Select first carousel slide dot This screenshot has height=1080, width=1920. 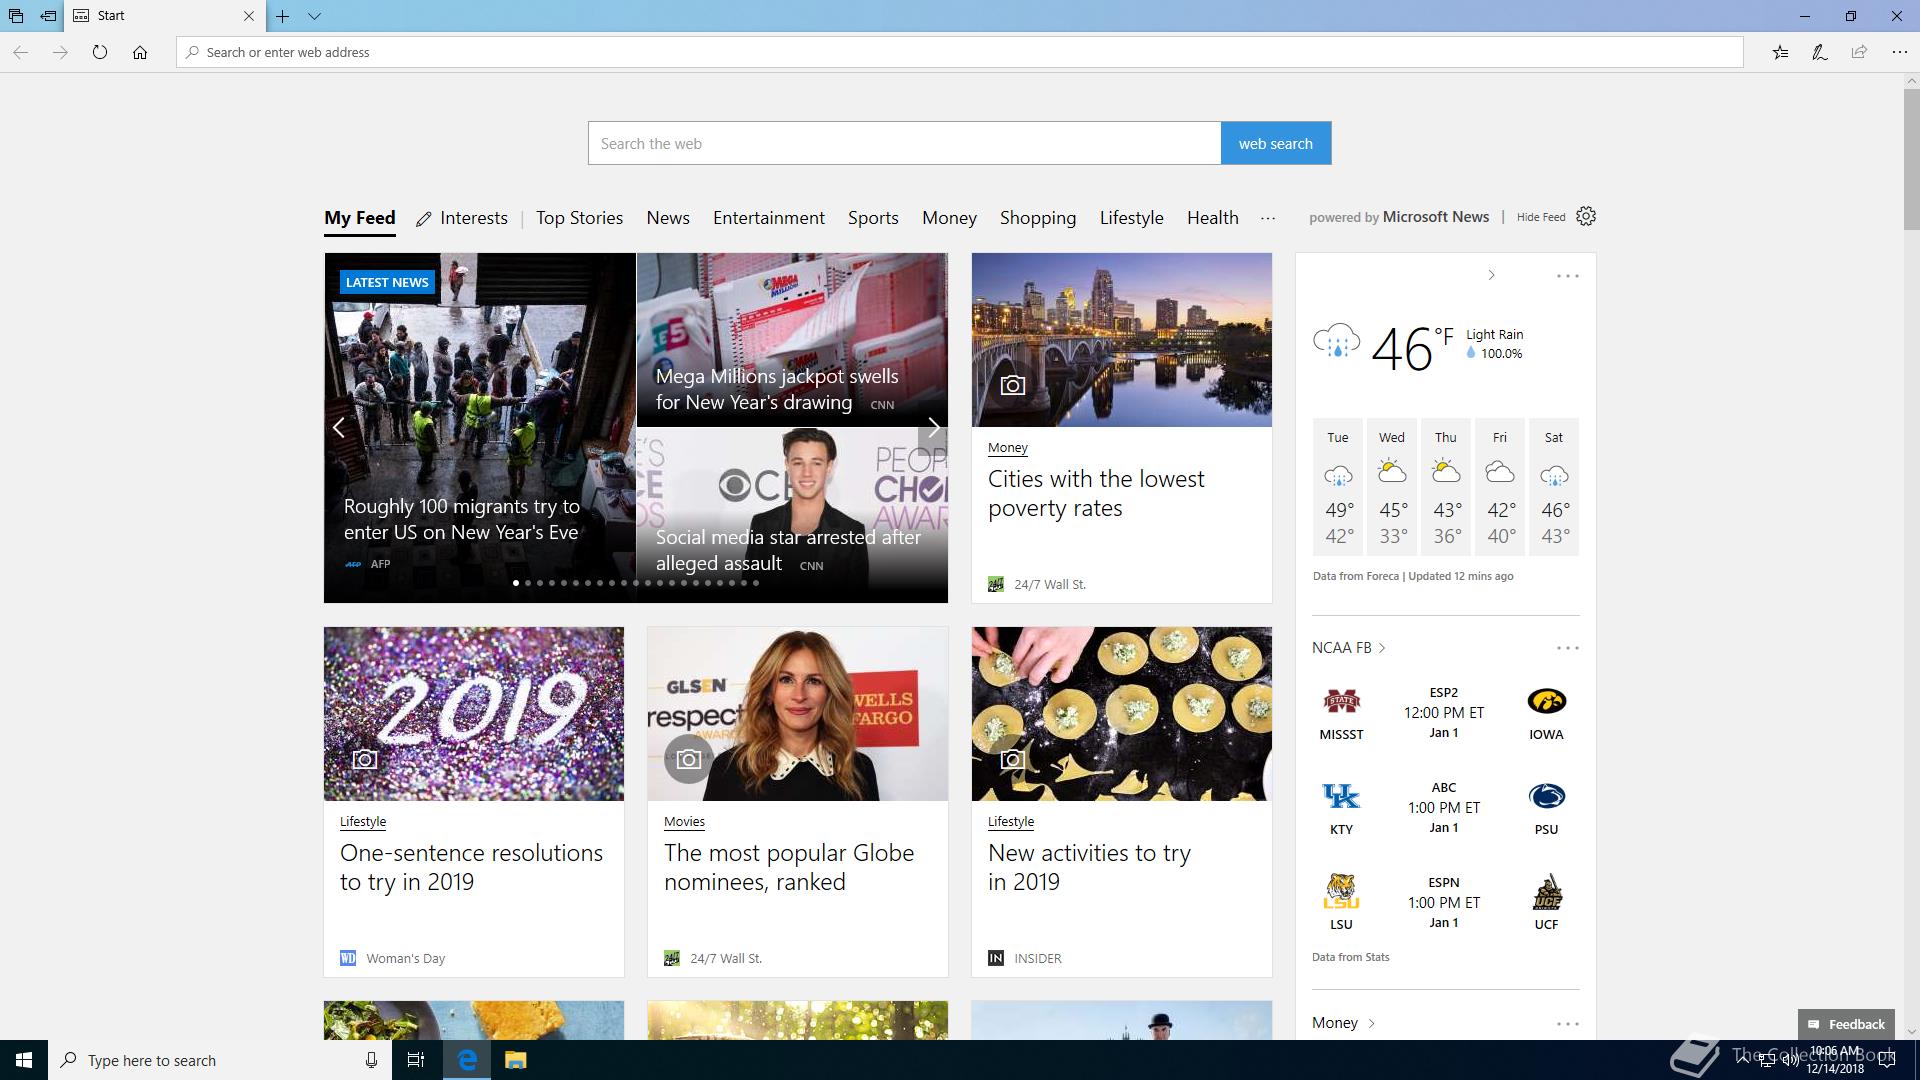pos(516,583)
